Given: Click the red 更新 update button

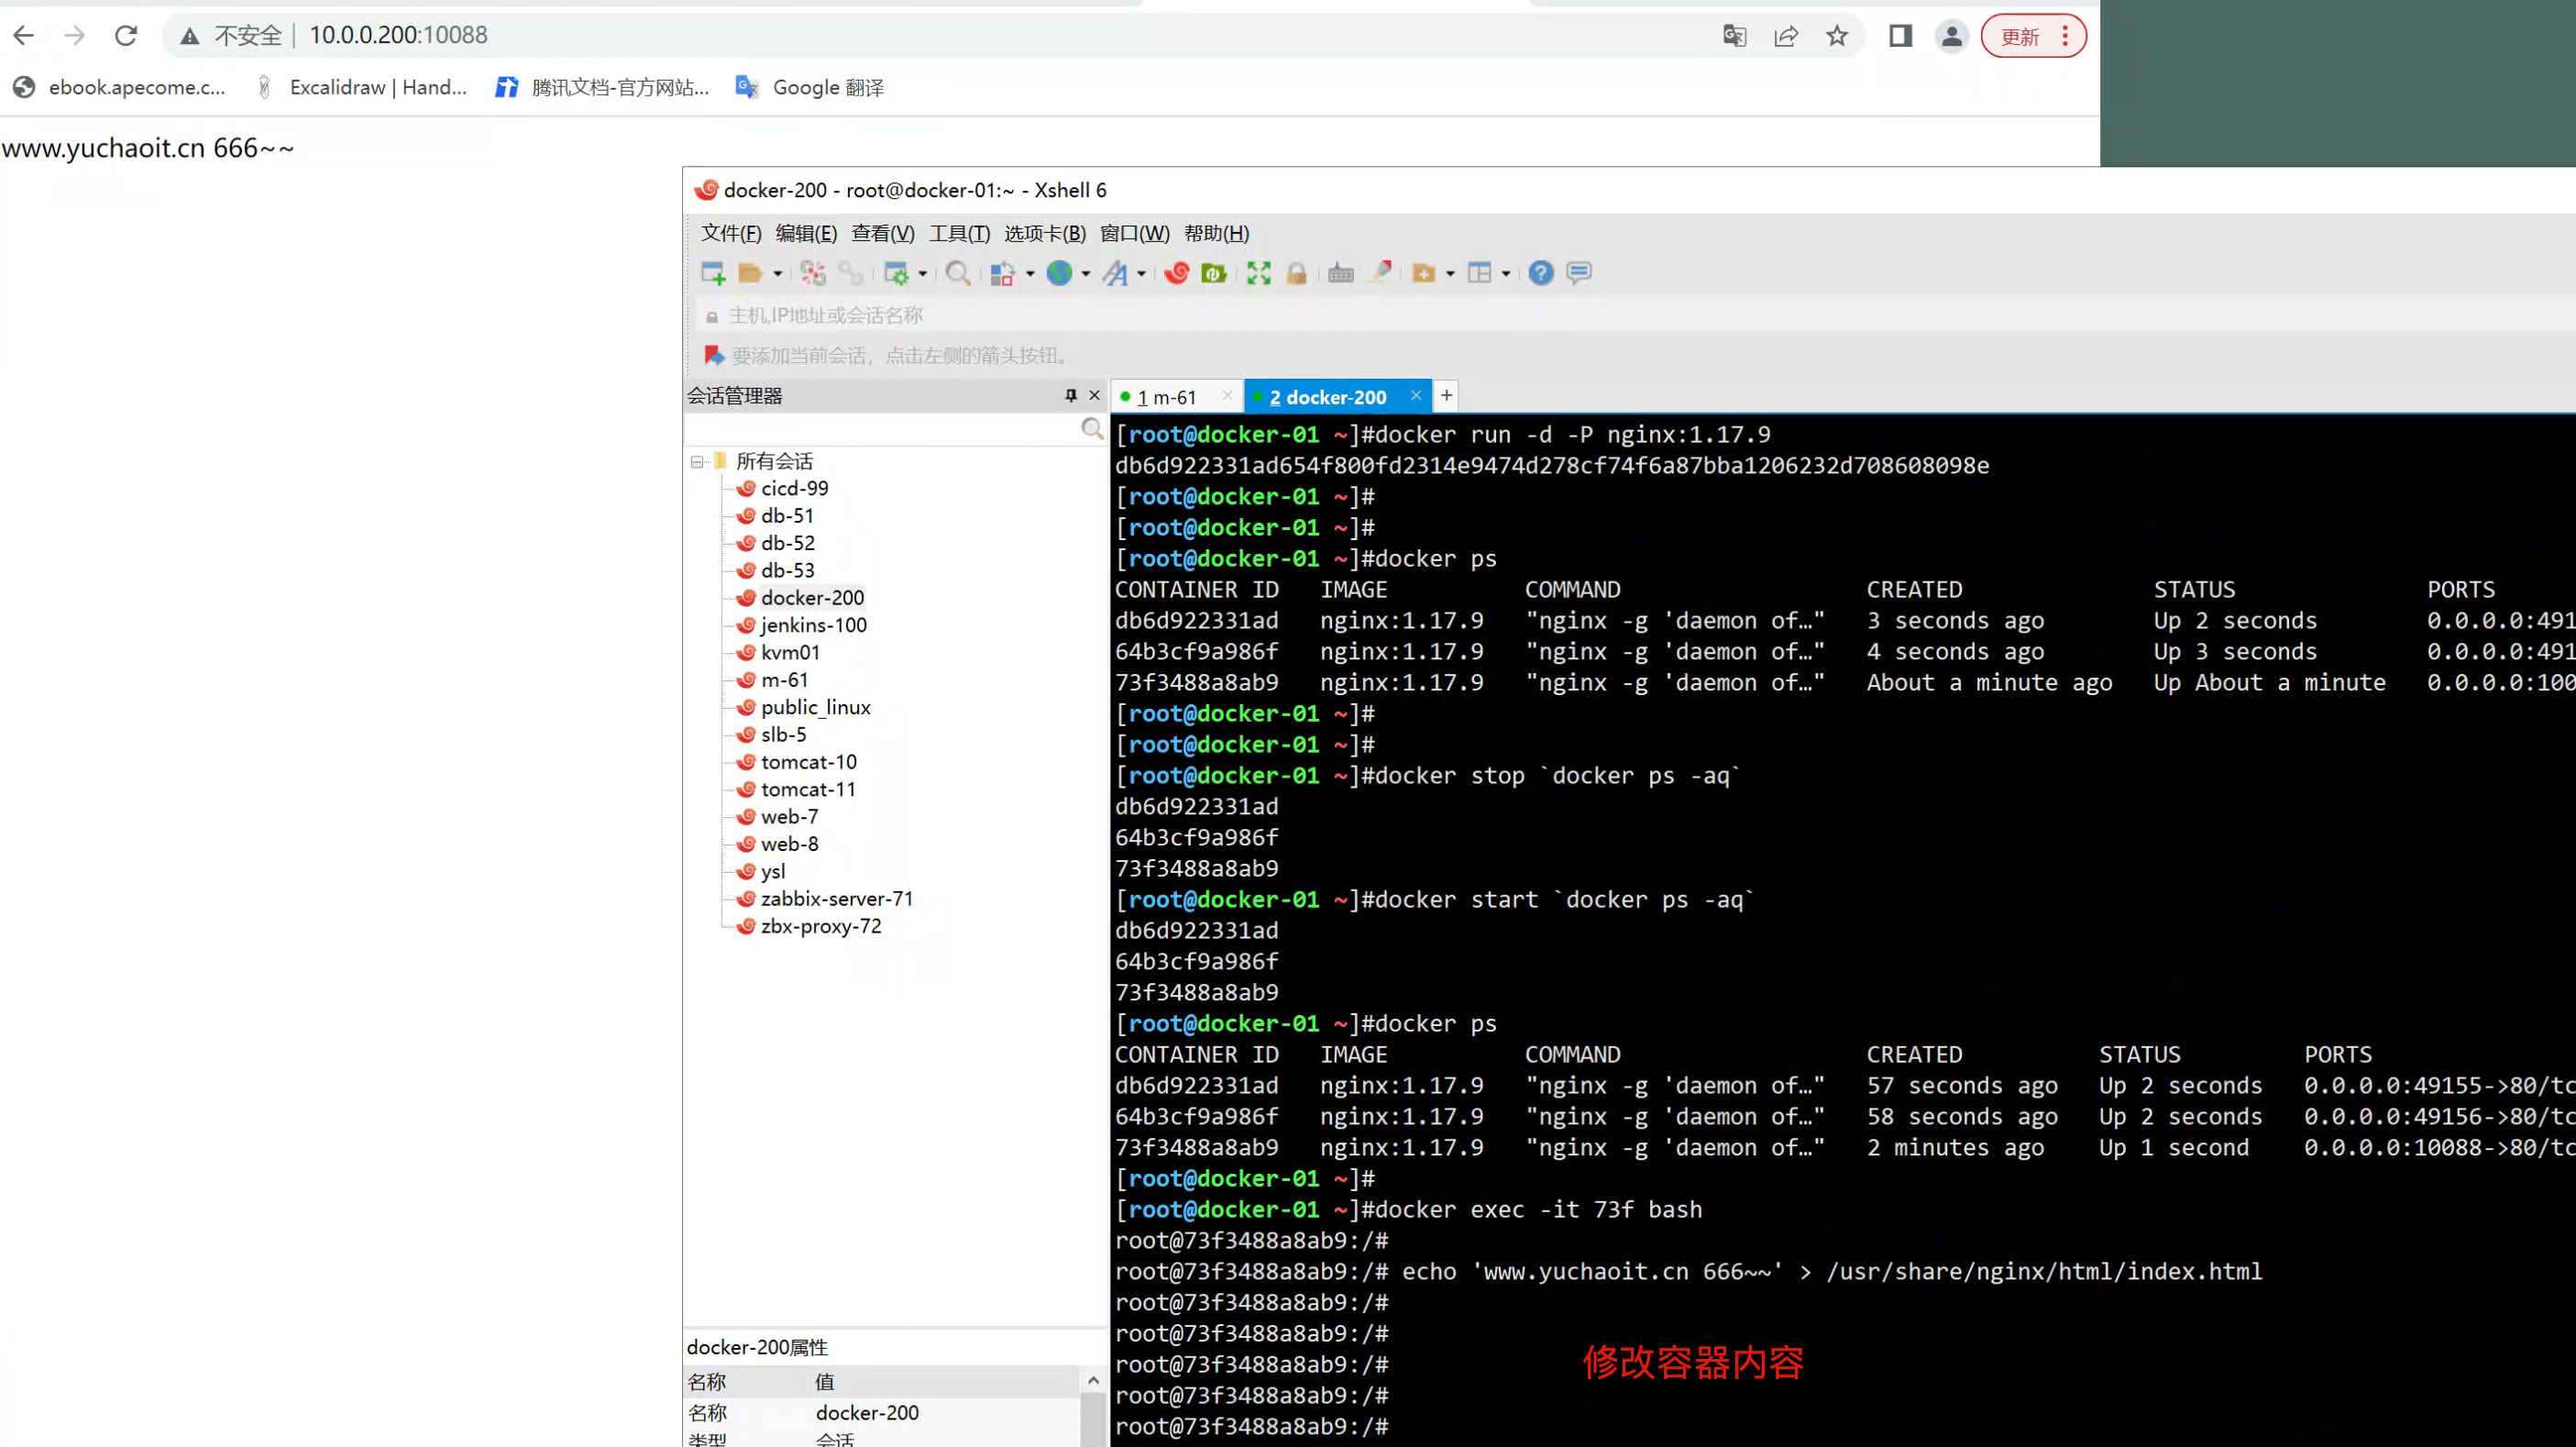Looking at the screenshot, I should (x=2020, y=37).
